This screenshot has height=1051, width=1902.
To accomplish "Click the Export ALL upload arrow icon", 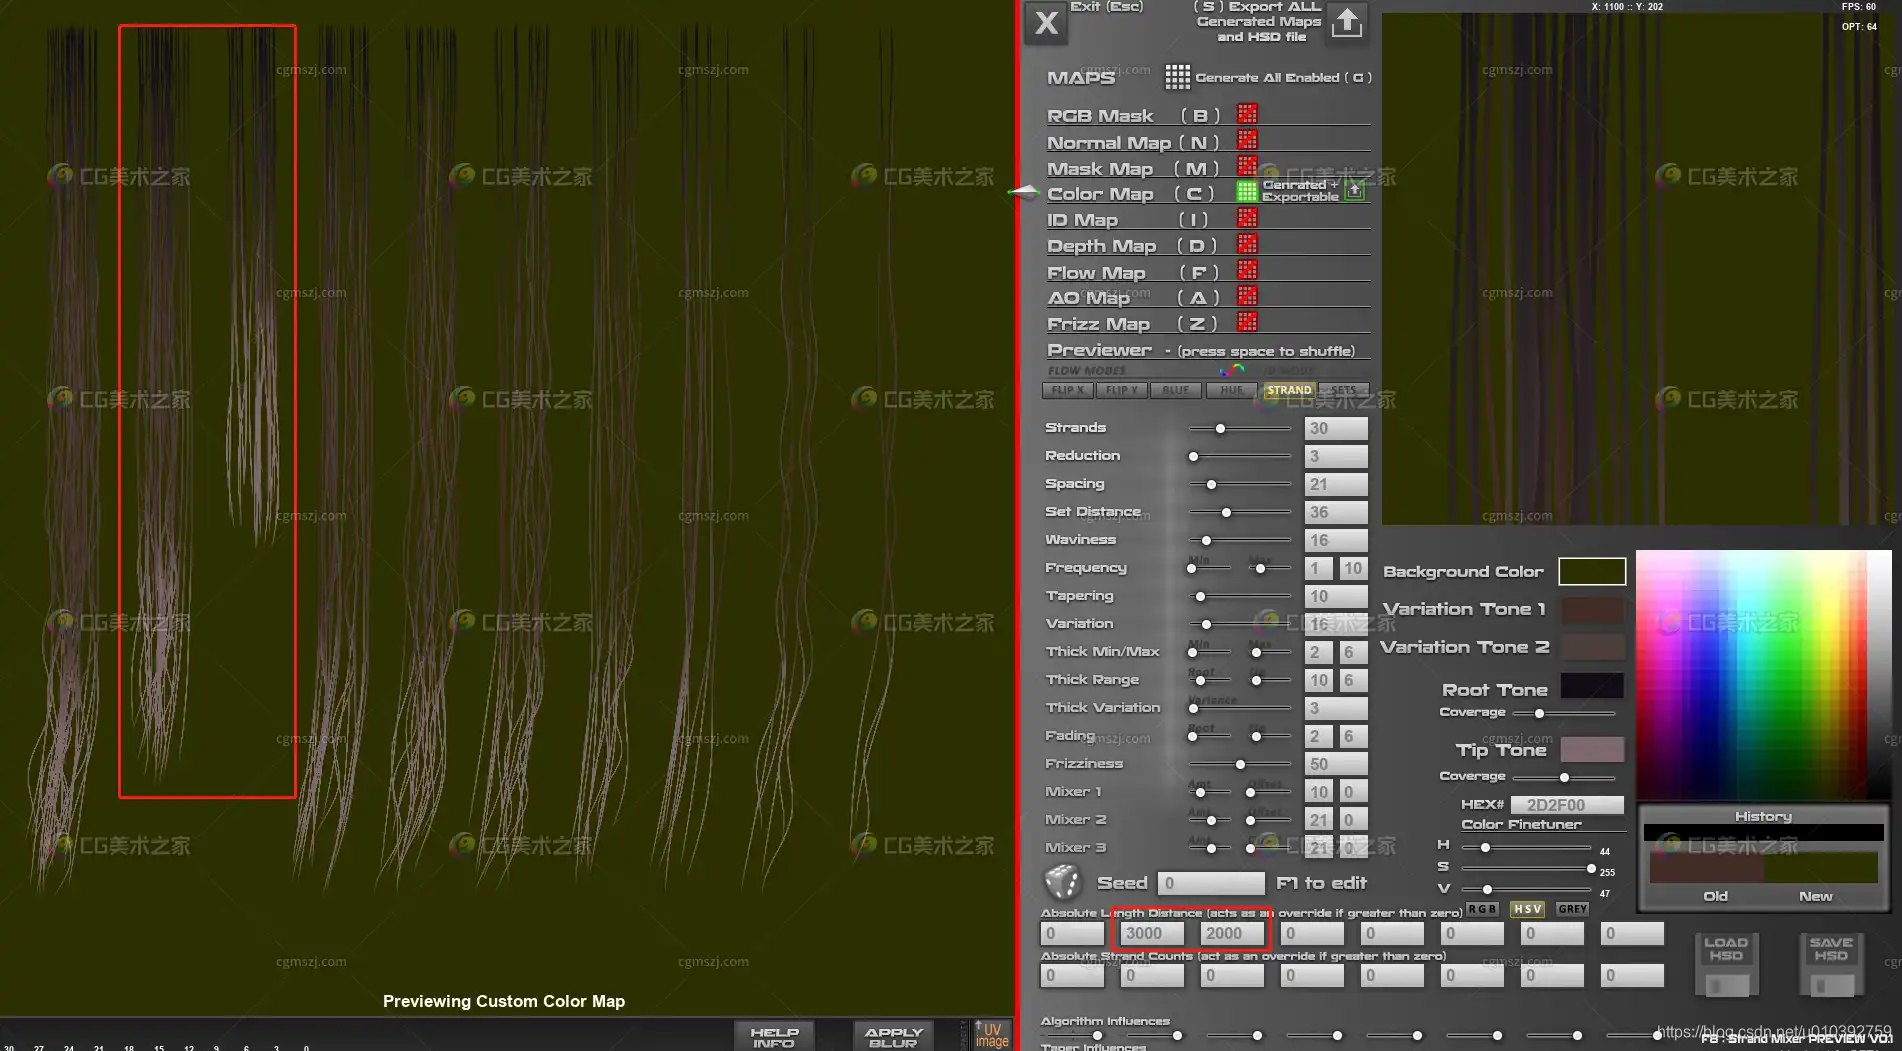I will (1346, 22).
